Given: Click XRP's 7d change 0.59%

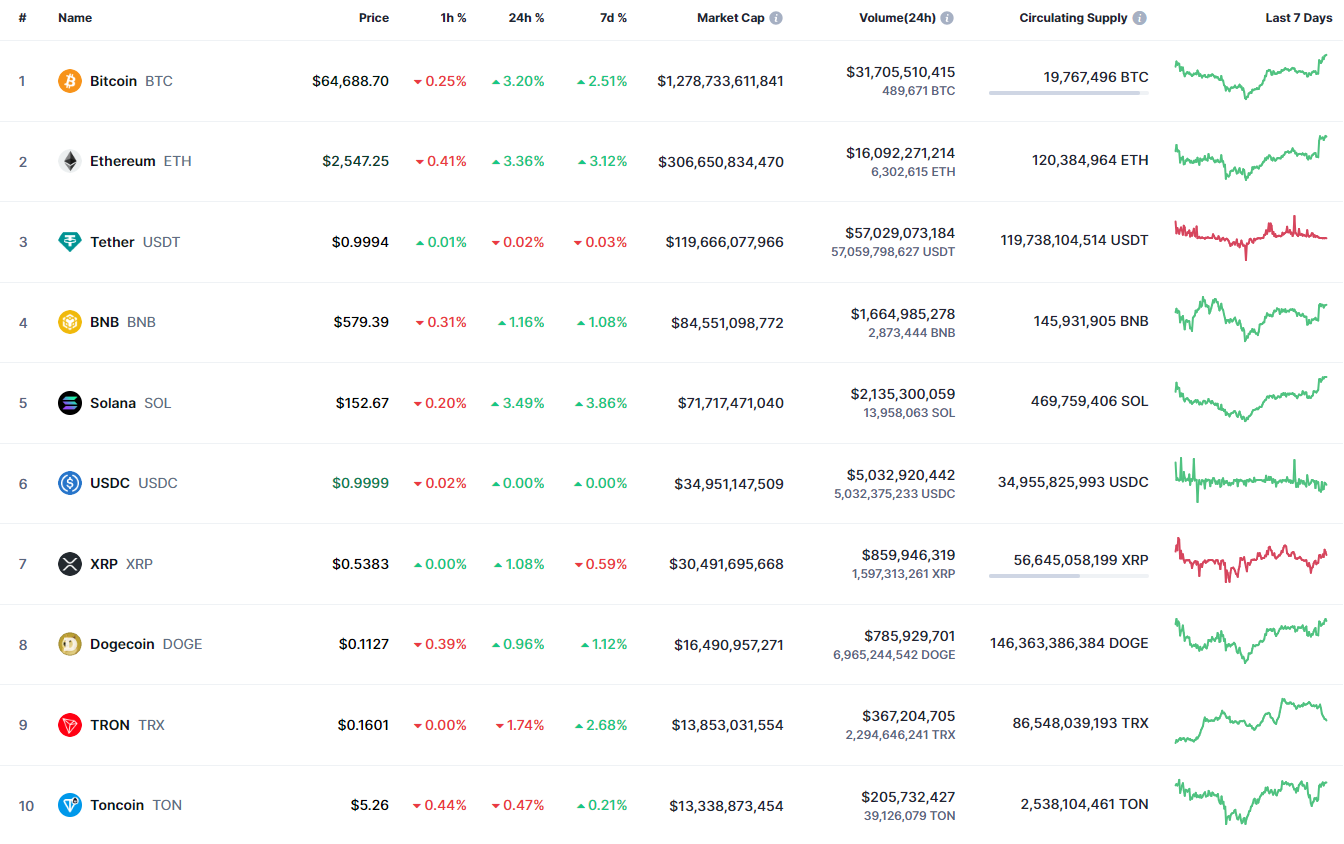Looking at the screenshot, I should [x=601, y=564].
